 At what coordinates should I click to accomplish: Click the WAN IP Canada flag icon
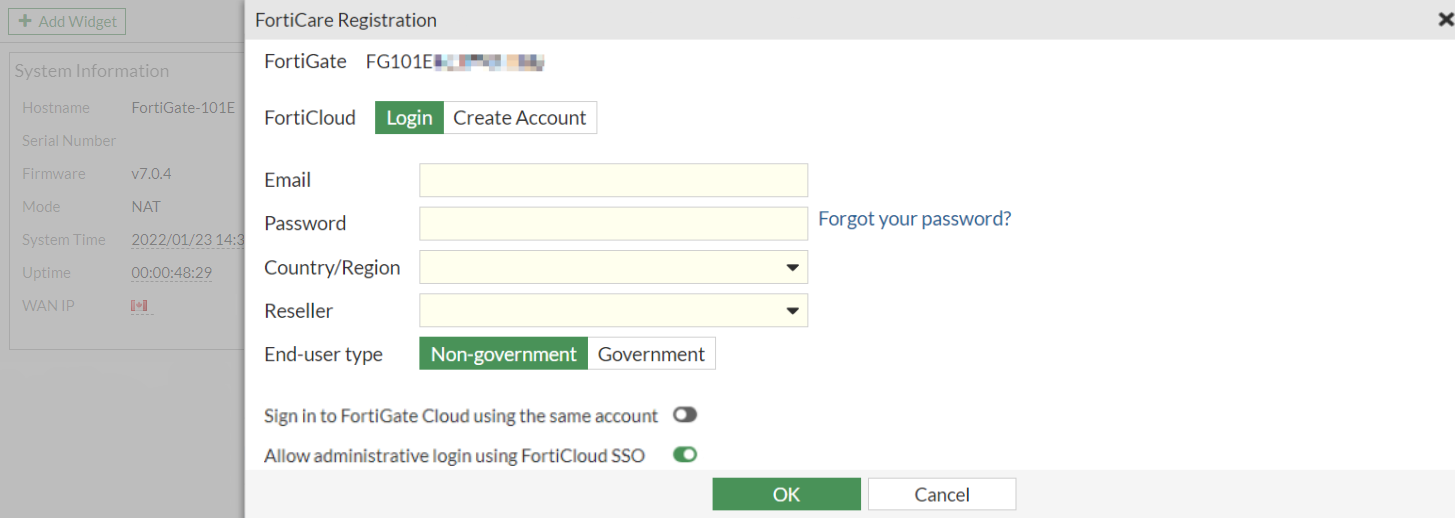pyautogui.click(x=139, y=305)
